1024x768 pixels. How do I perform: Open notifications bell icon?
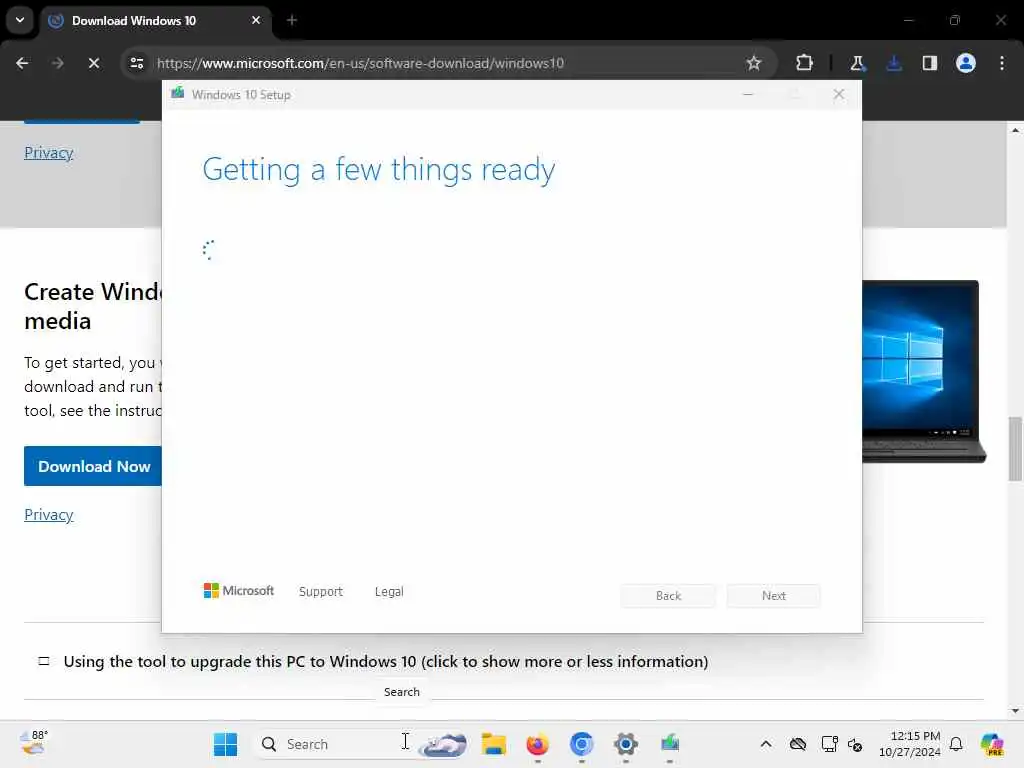(956, 744)
